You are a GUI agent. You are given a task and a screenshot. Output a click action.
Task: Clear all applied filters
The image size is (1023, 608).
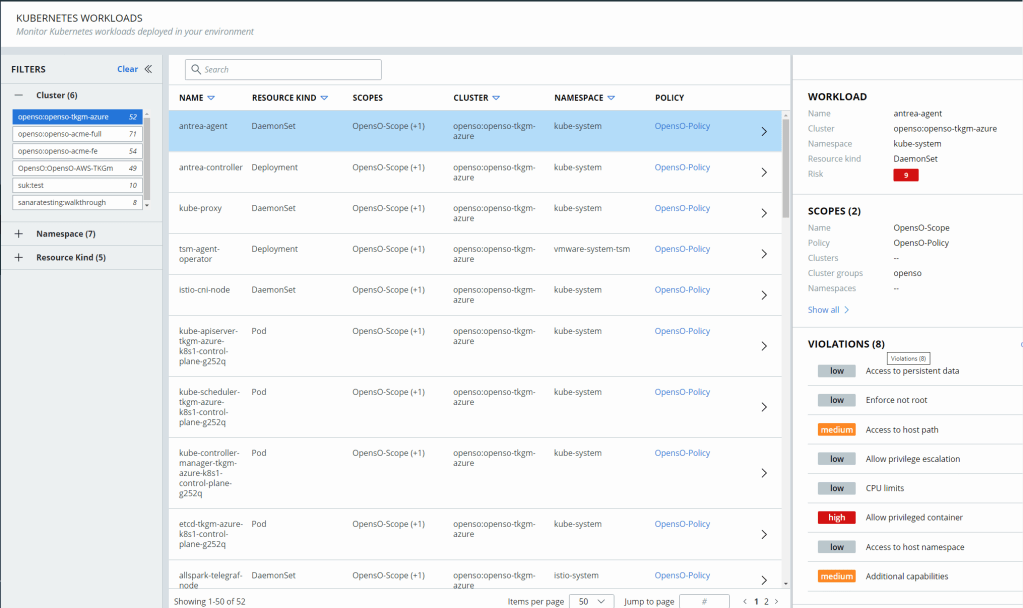click(127, 69)
